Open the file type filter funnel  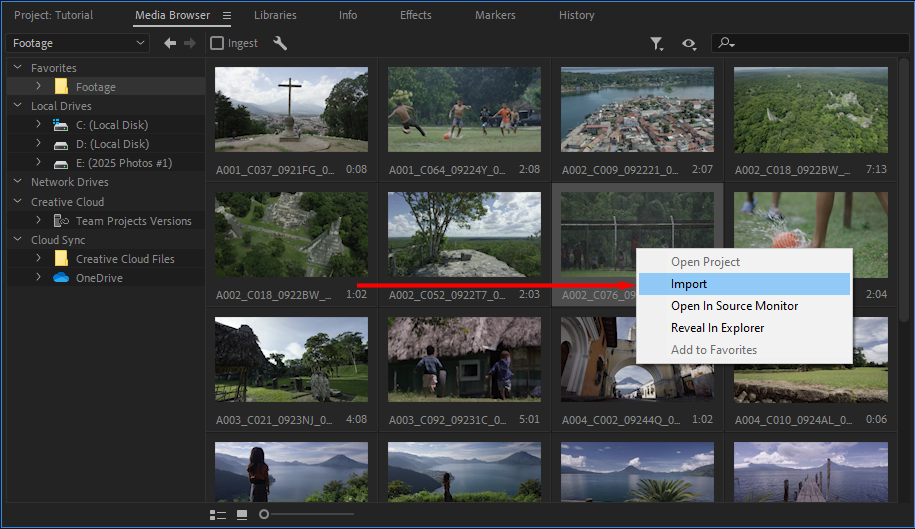657,44
